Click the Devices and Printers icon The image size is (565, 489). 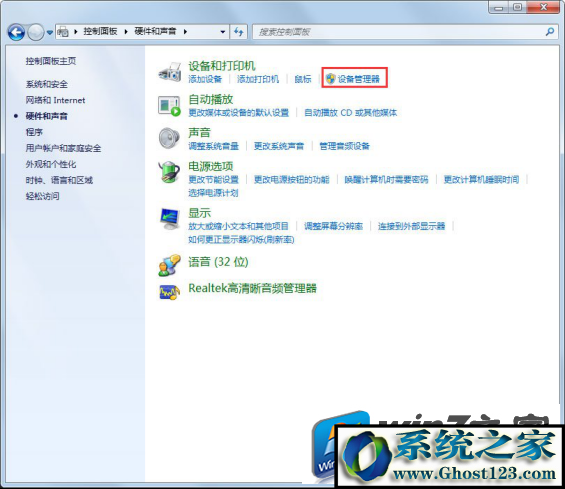(x=170, y=72)
